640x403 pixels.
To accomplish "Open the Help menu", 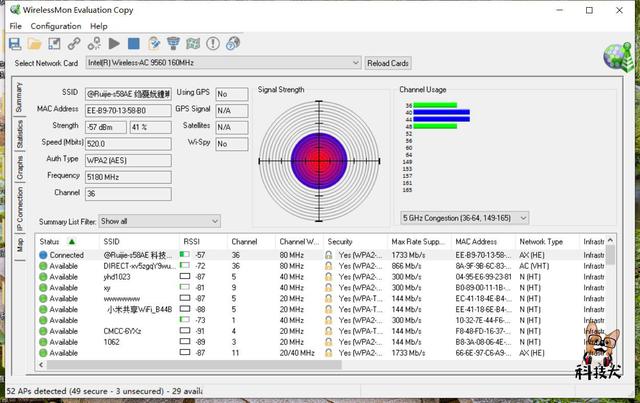I will click(99, 26).
